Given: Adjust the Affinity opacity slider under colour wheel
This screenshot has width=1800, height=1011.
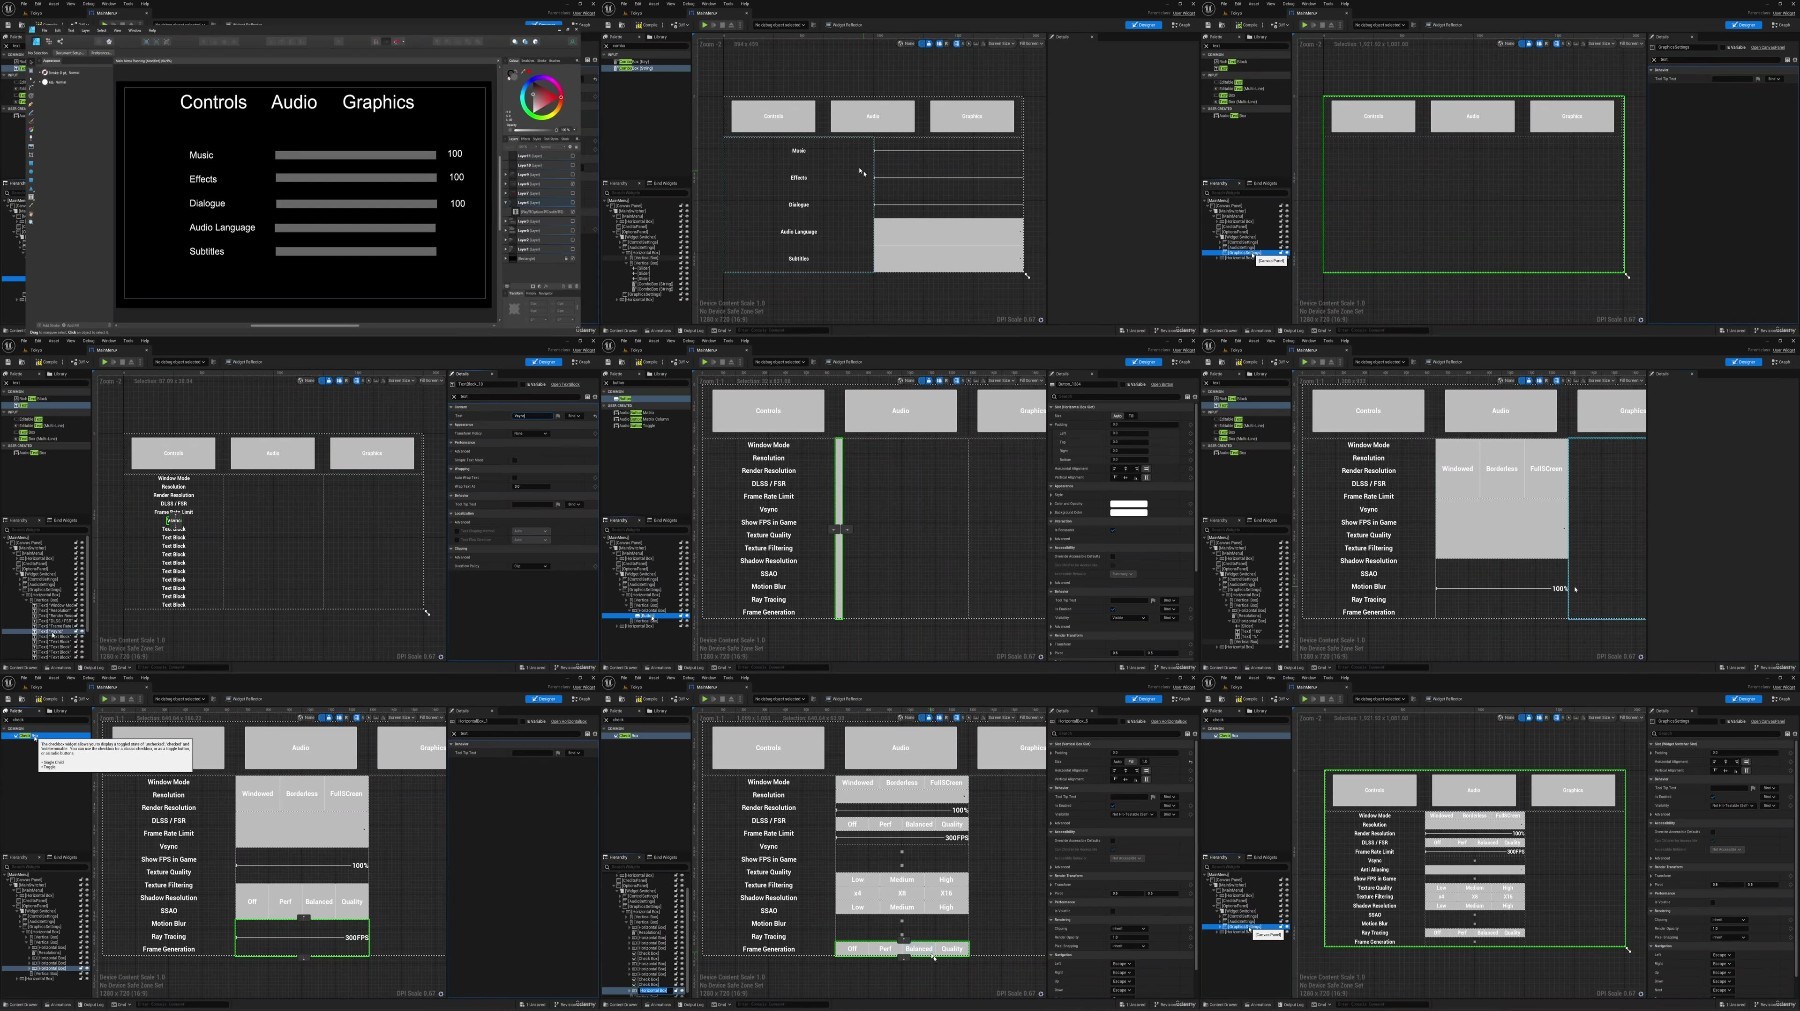Looking at the screenshot, I should pyautogui.click(x=533, y=130).
